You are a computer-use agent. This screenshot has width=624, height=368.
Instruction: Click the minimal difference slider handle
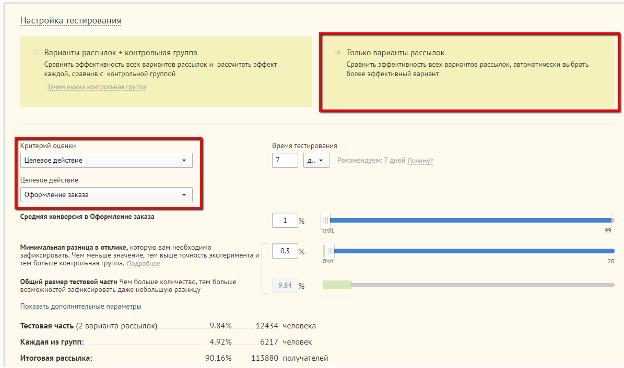coord(330,251)
